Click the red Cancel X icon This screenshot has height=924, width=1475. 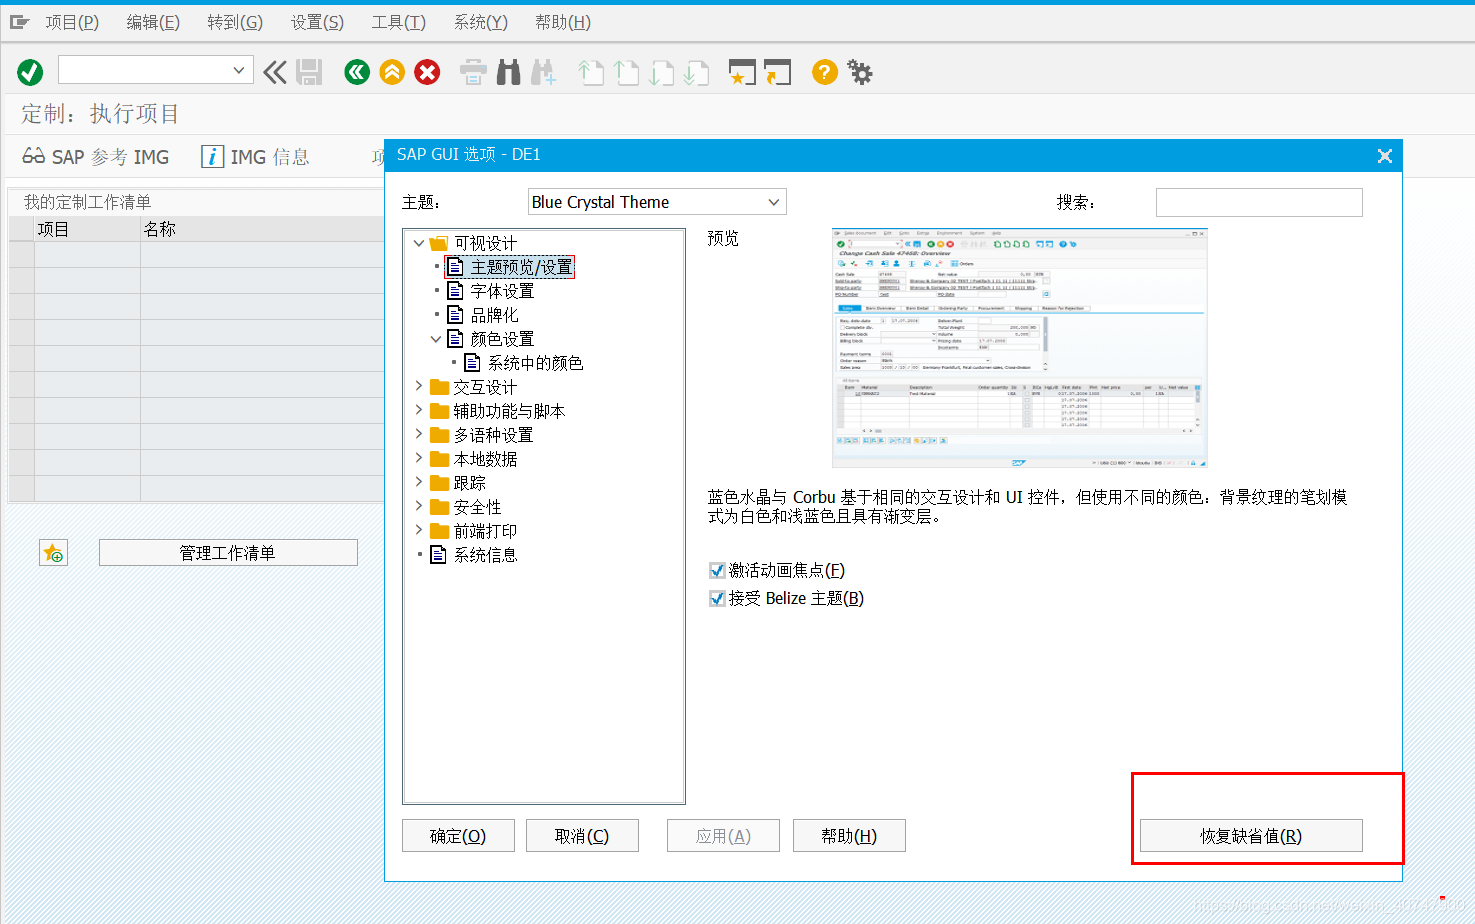click(427, 72)
